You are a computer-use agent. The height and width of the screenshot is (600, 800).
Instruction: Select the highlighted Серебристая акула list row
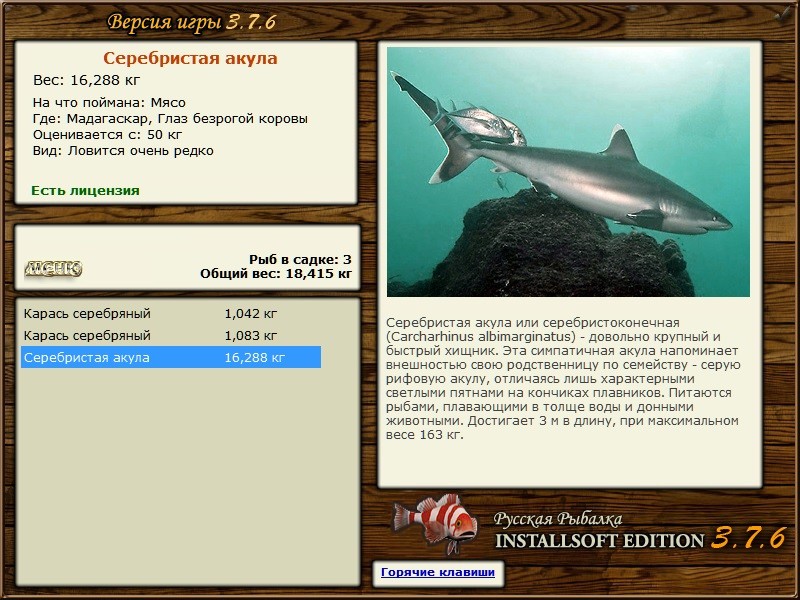pos(170,357)
